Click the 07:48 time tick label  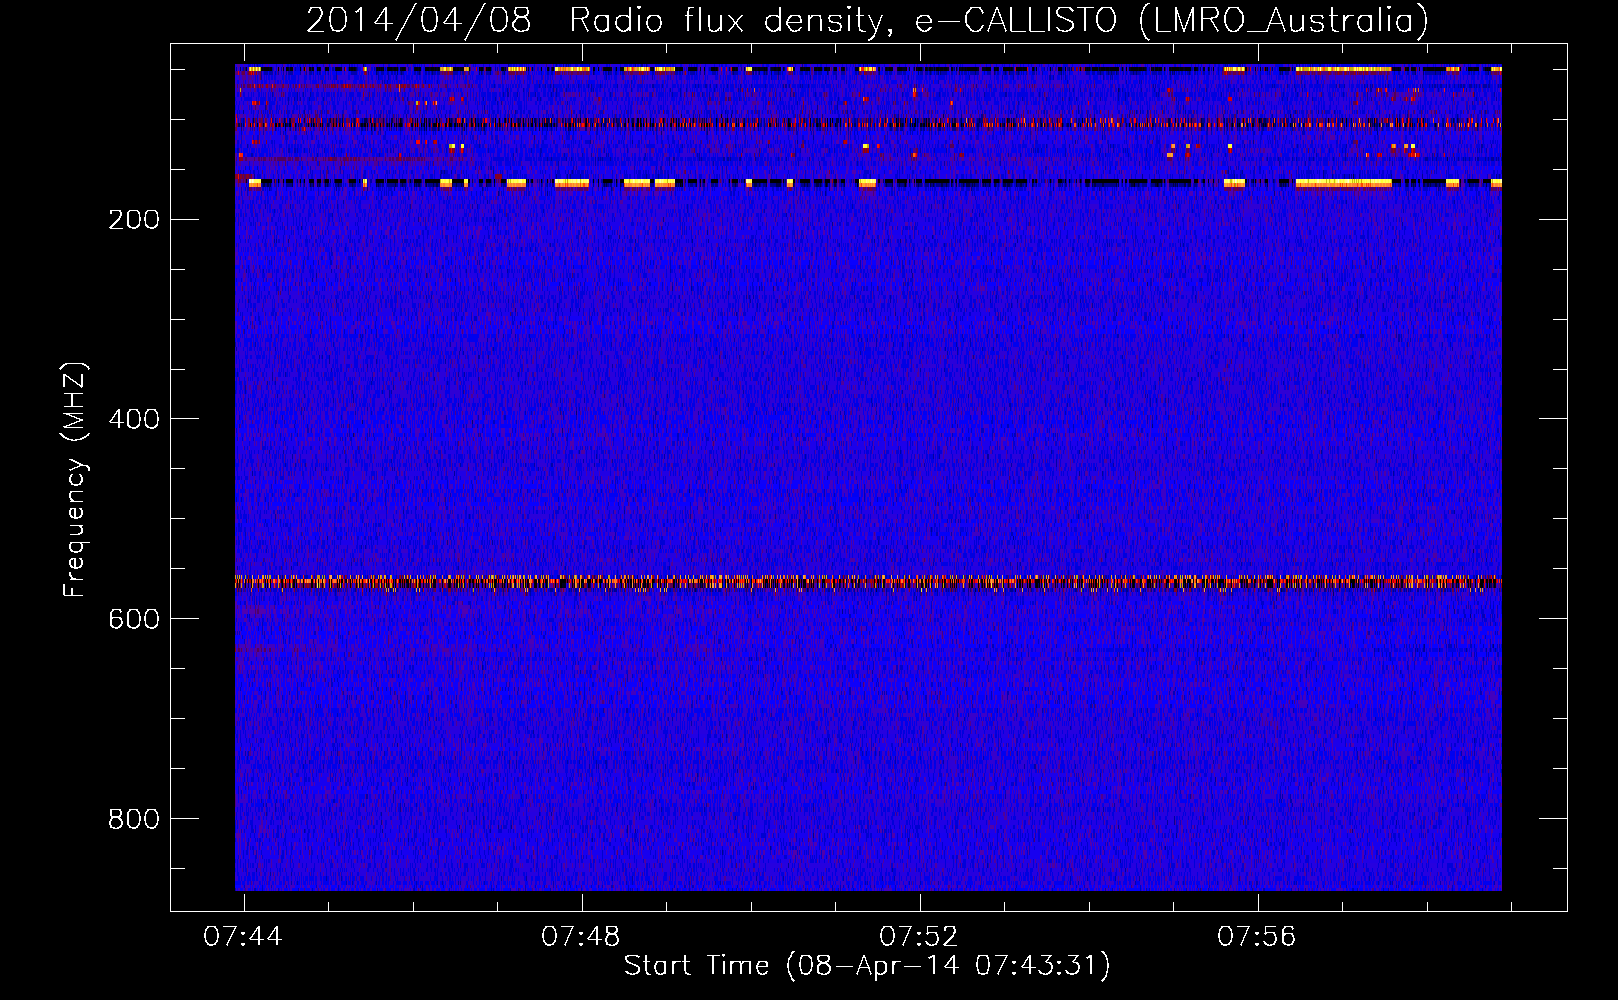pos(581,936)
